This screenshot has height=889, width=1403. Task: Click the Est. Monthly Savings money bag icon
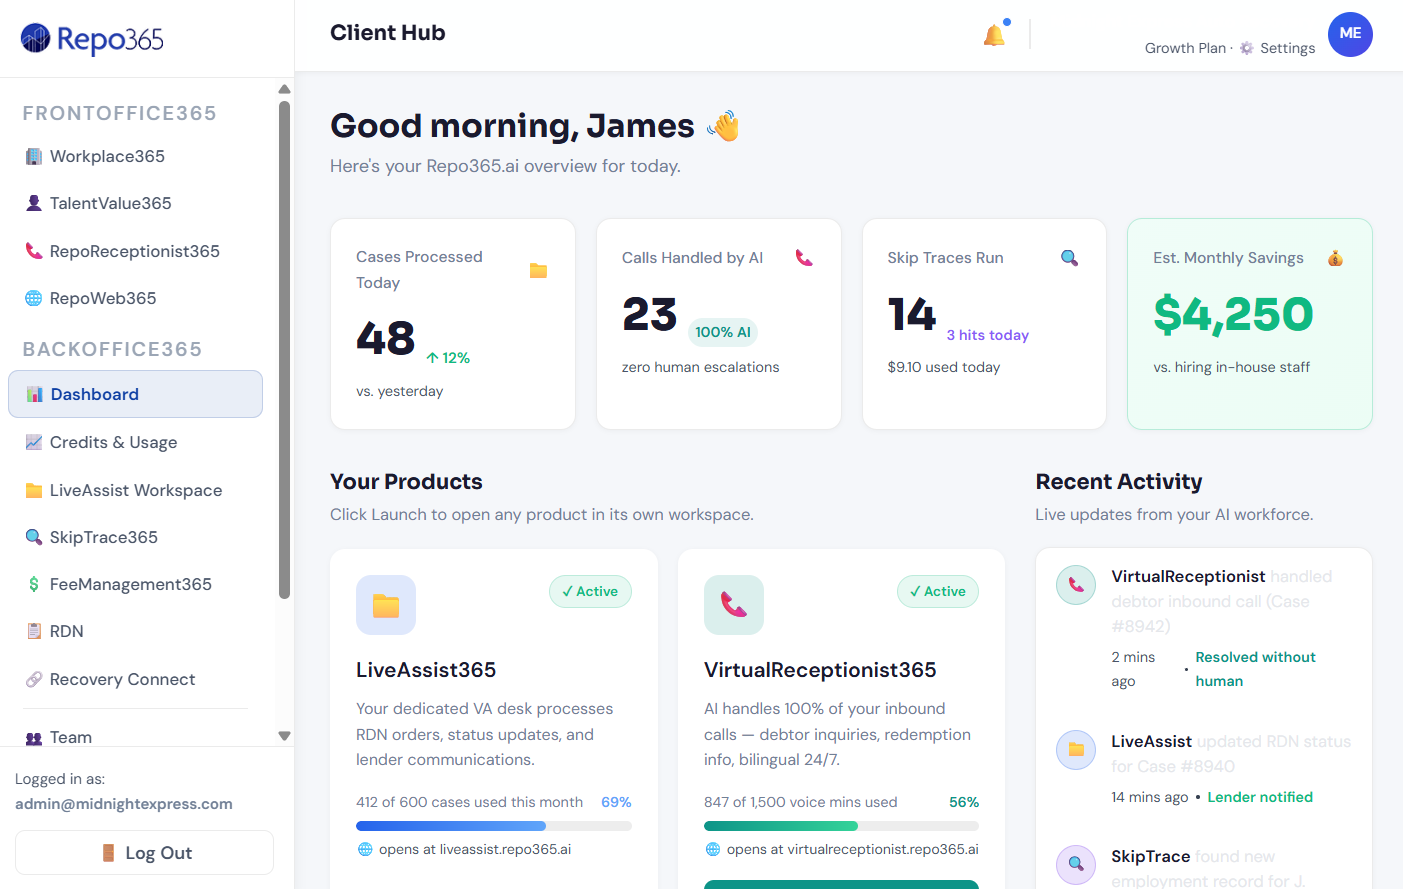click(x=1334, y=258)
